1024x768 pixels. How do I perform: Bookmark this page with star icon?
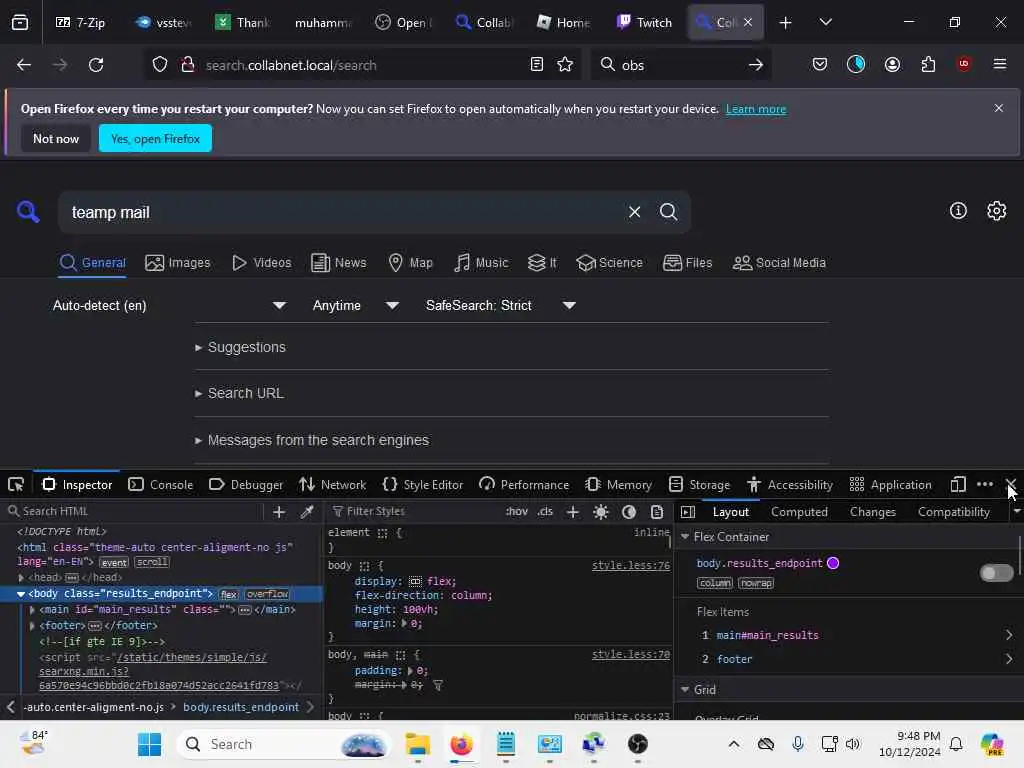pos(565,64)
